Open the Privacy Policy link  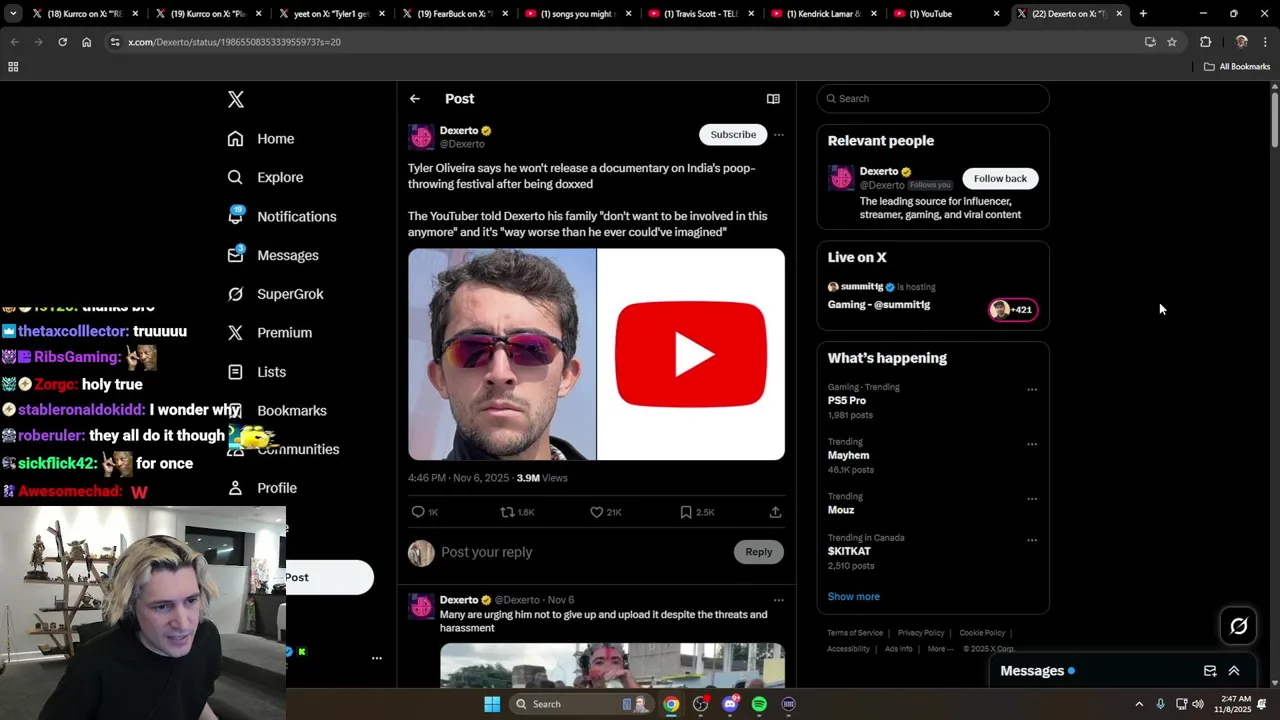pyautogui.click(x=921, y=633)
